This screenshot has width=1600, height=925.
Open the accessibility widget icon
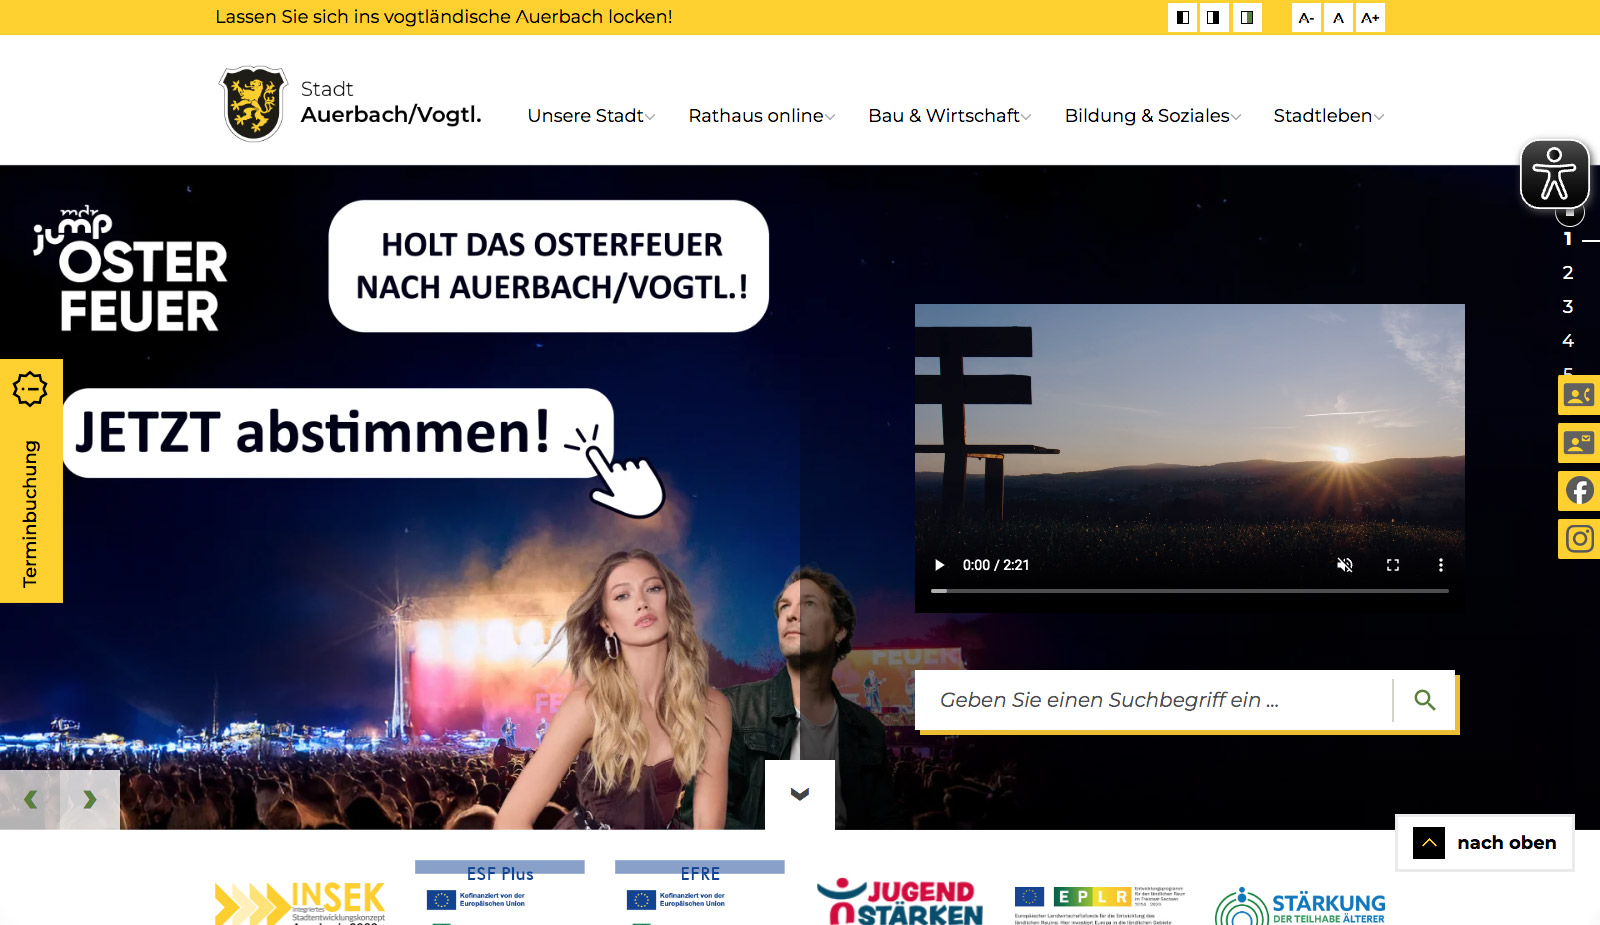(x=1554, y=174)
